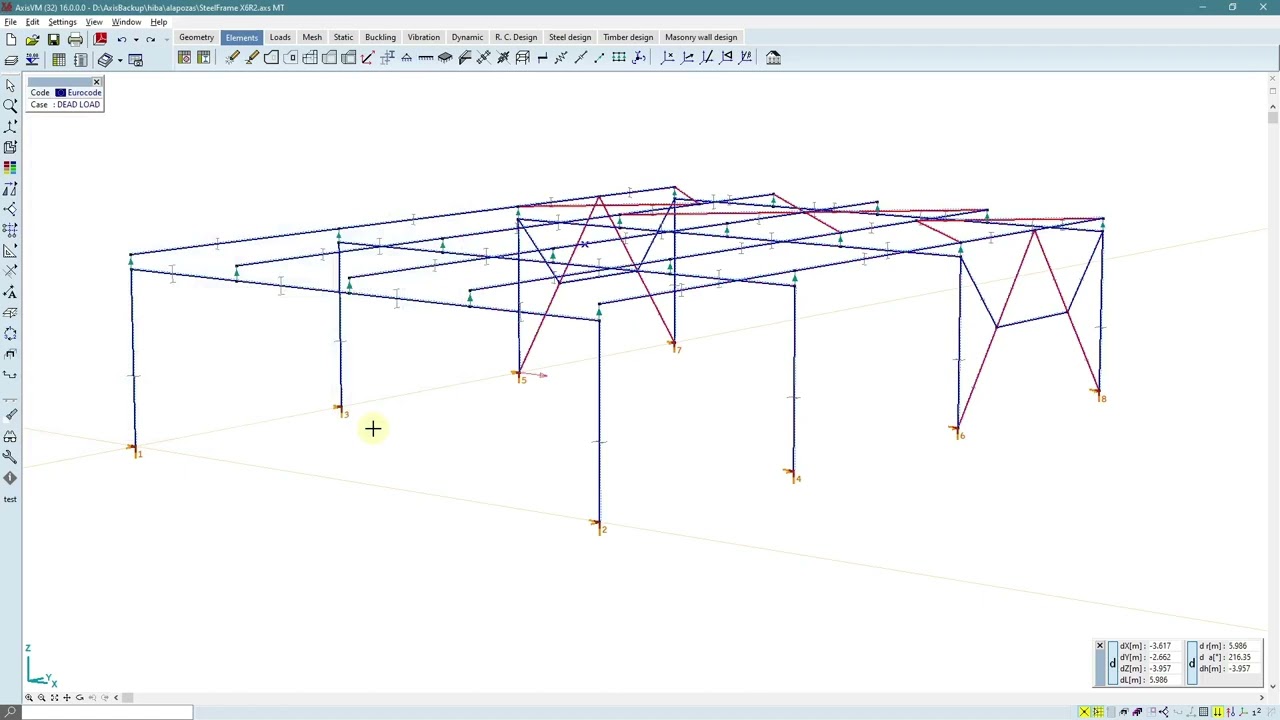Click the binoculars find icon in left sidebar
This screenshot has width=1280, height=720.
10,436
